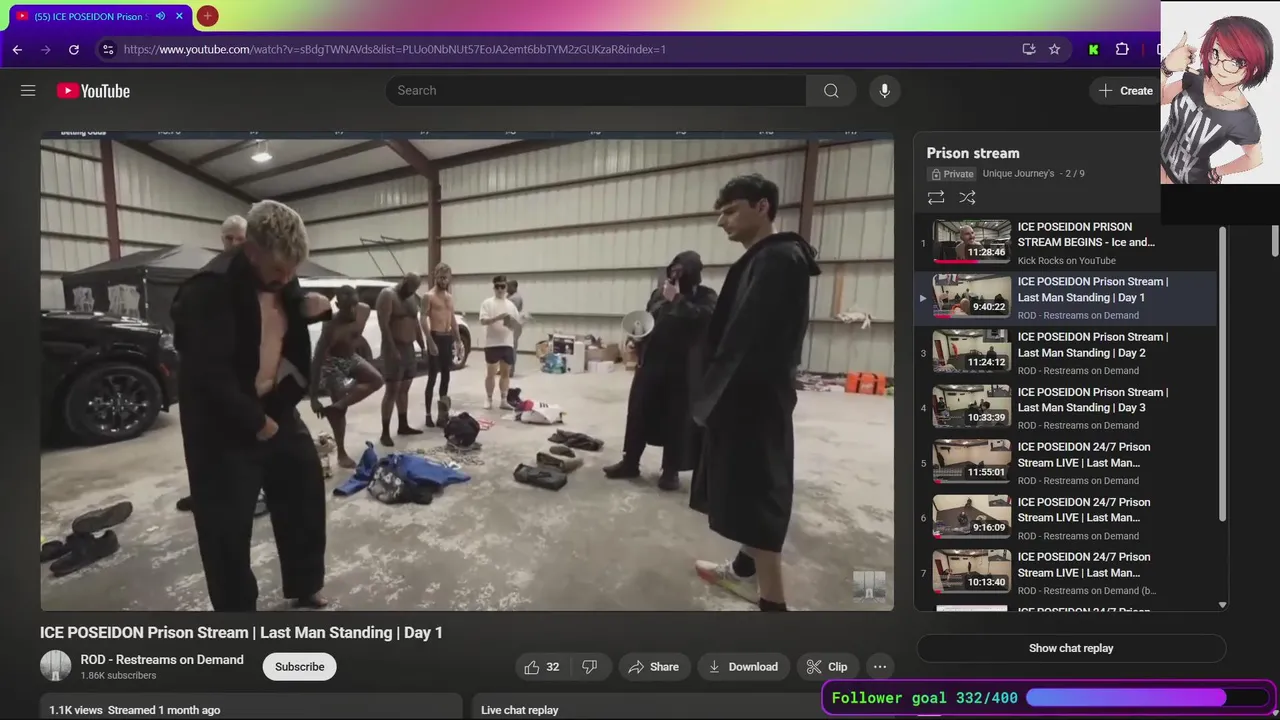Screen dimensions: 1280x720
Task: Click the search magnifier button
Action: [x=831, y=91]
